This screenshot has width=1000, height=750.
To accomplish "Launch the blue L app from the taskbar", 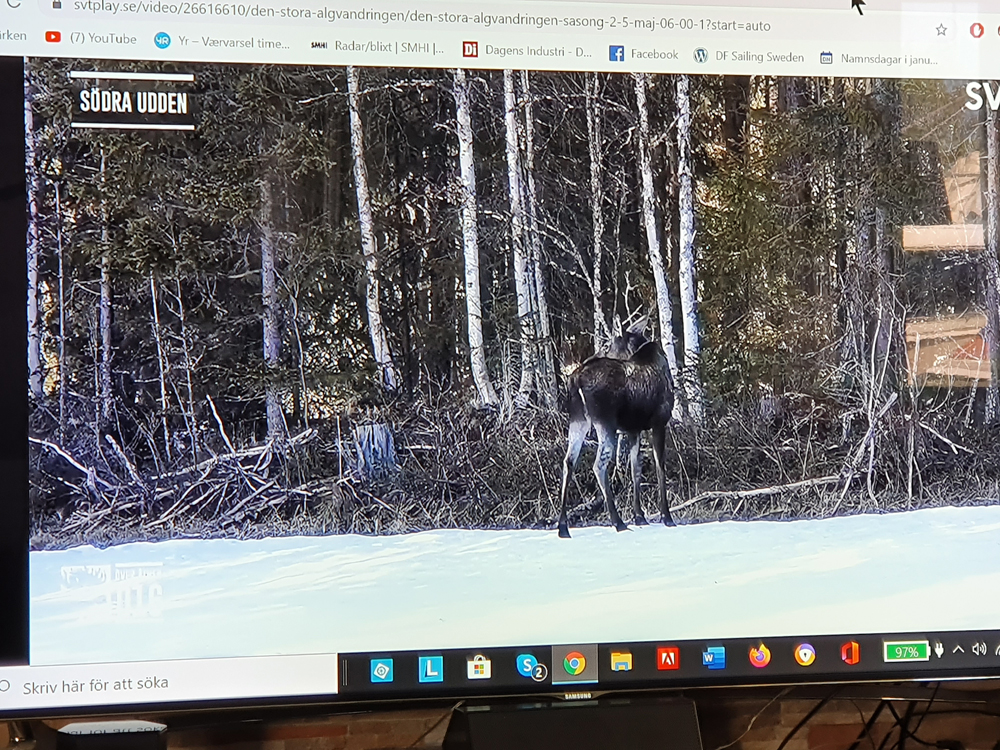I will (x=430, y=669).
